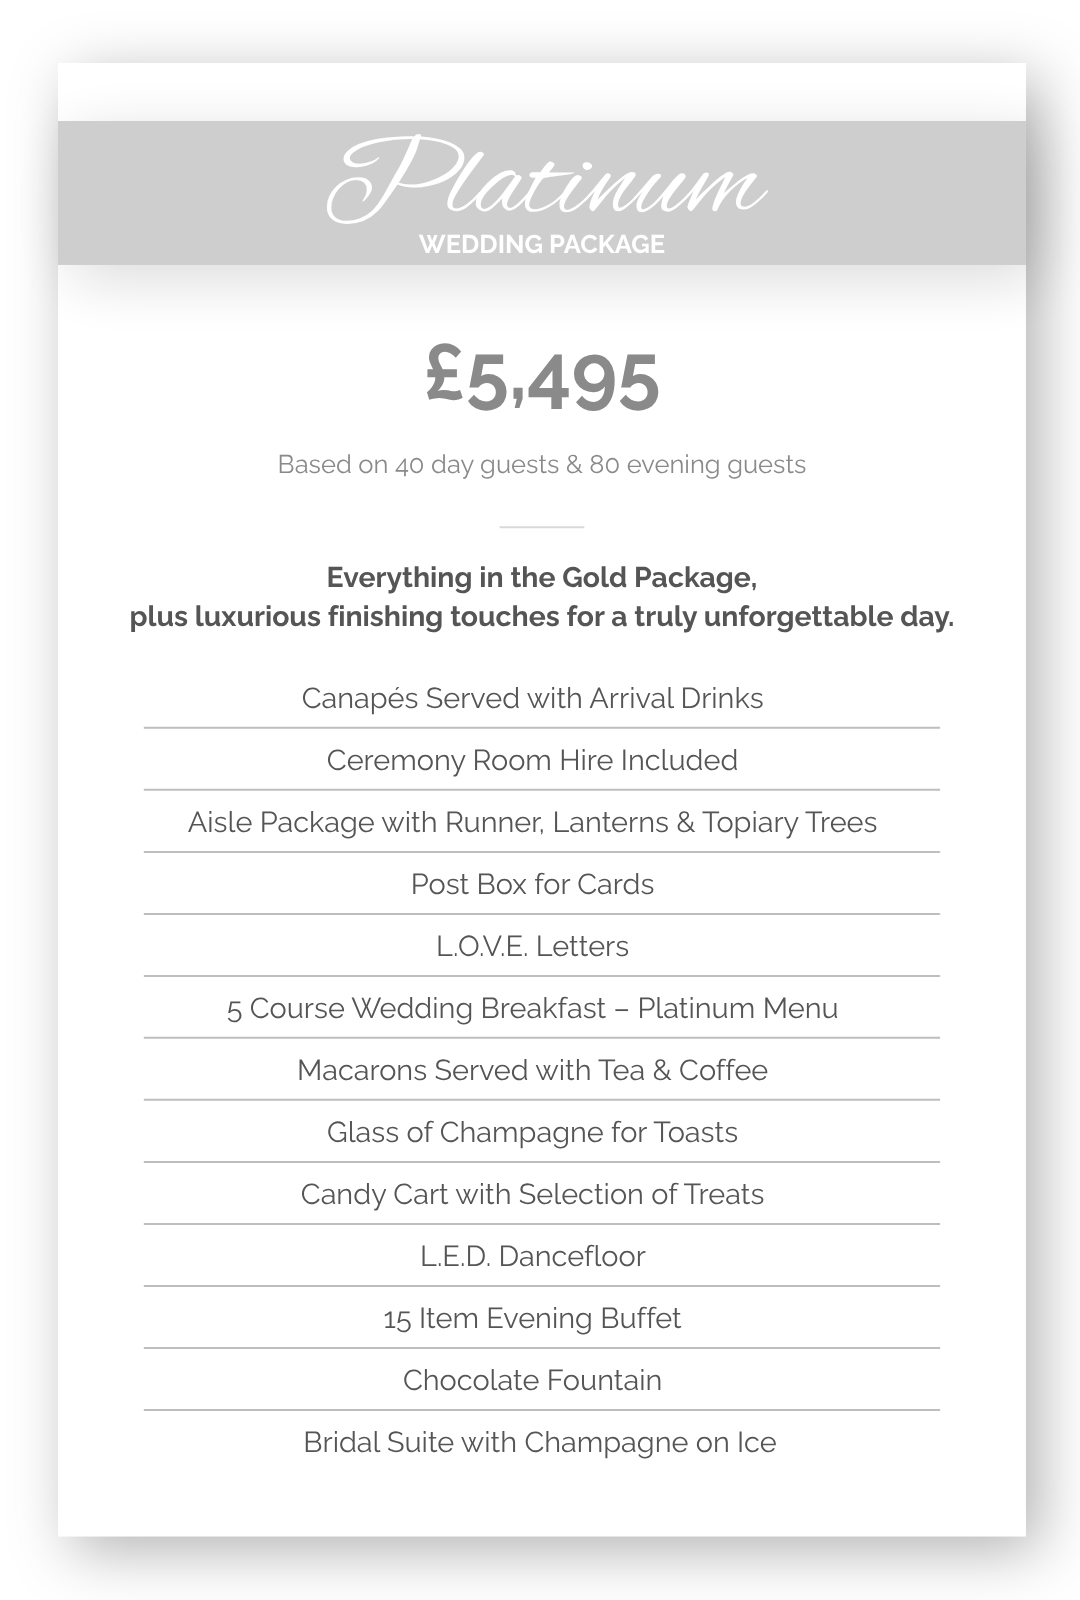Select Canapés Served with Arrival Drinks
This screenshot has height=1600, width=1080.
pyautogui.click(x=532, y=698)
